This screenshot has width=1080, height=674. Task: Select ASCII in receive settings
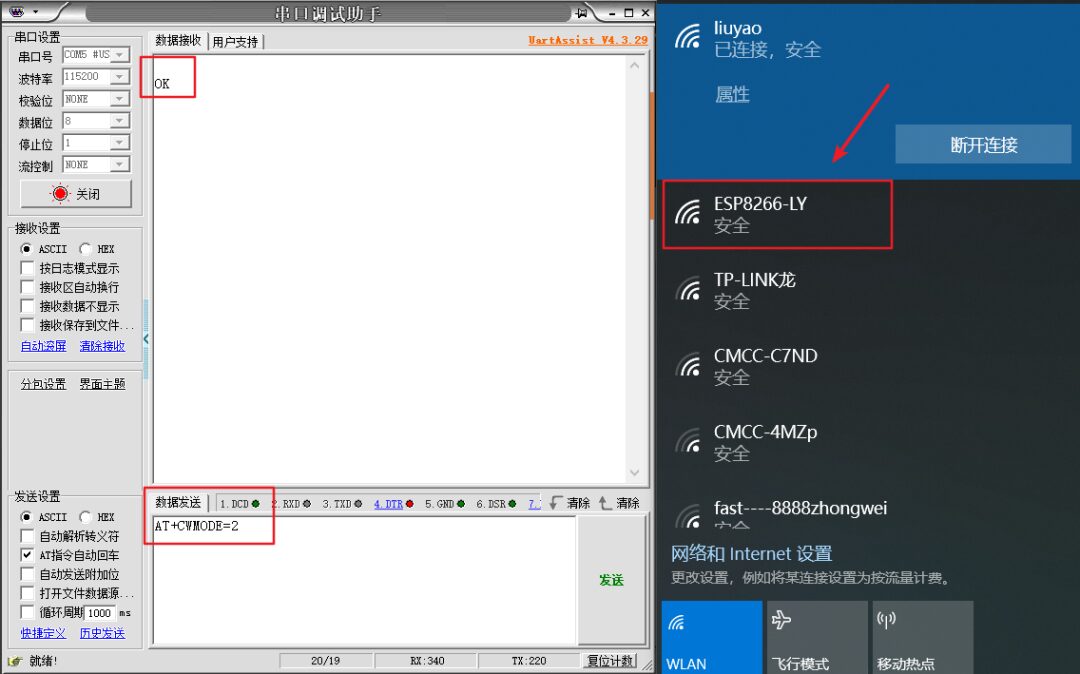click(x=27, y=249)
